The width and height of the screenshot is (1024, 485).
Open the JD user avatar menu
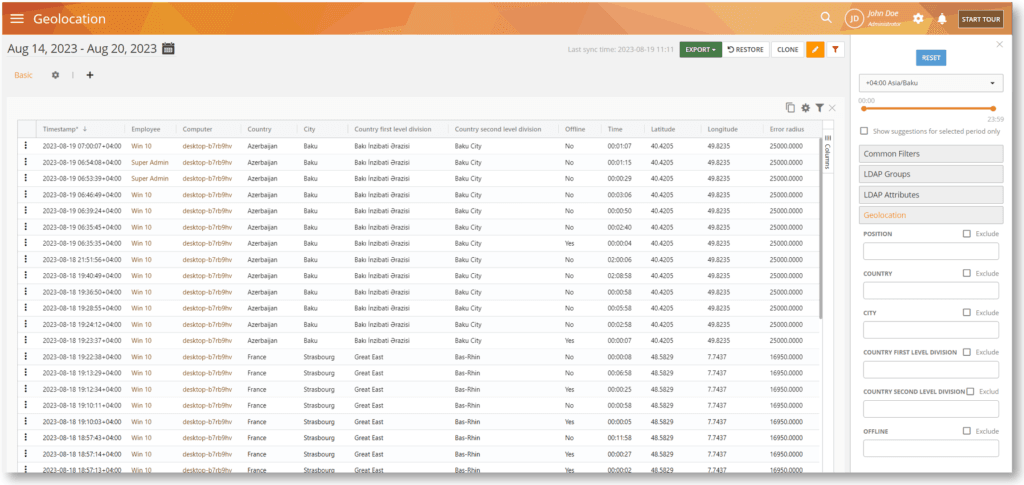click(854, 19)
